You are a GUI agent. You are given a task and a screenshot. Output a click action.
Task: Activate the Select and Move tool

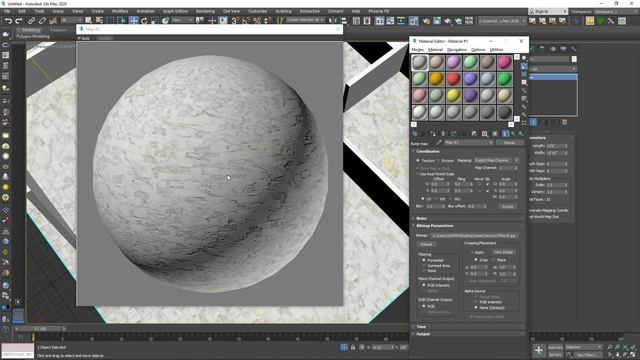tap(133, 20)
